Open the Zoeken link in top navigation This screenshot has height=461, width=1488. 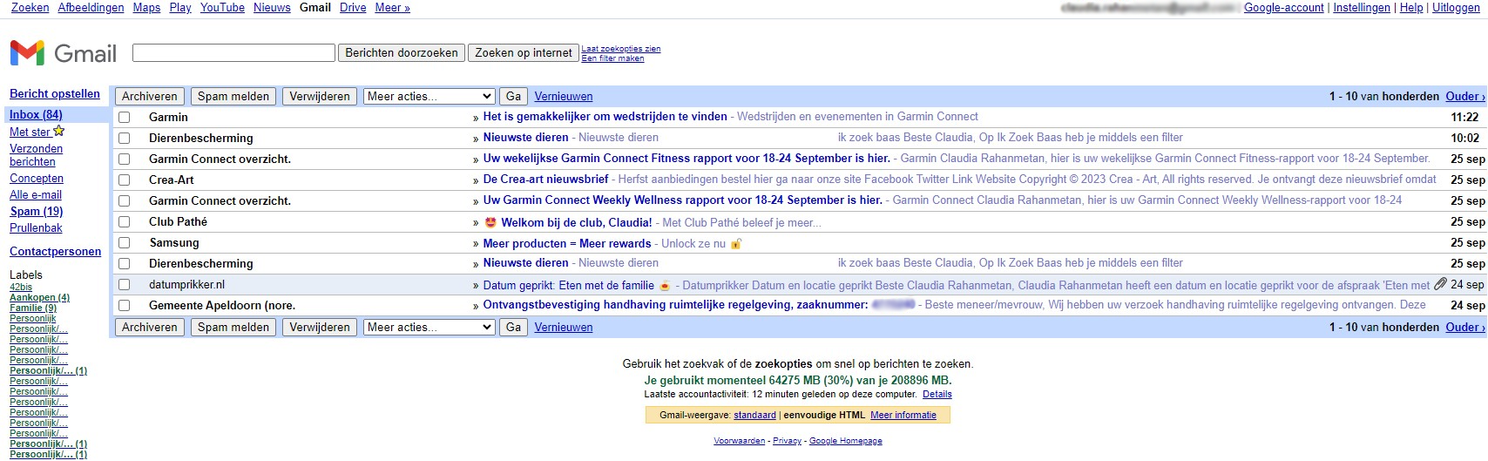29,7
